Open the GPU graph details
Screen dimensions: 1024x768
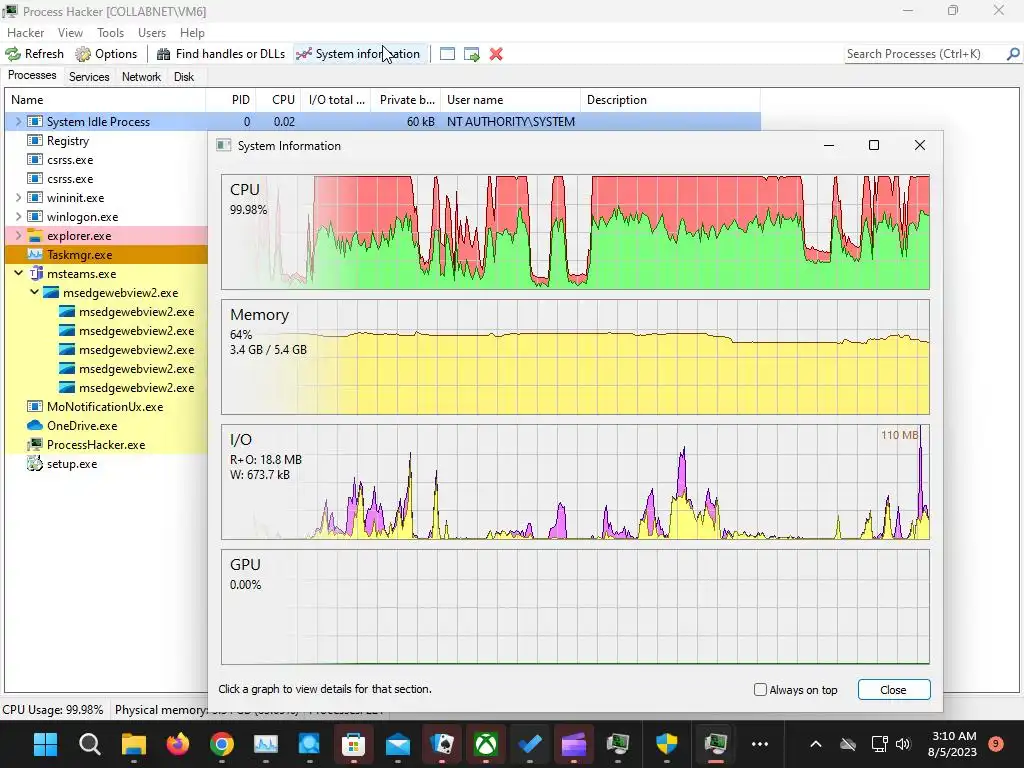575,607
